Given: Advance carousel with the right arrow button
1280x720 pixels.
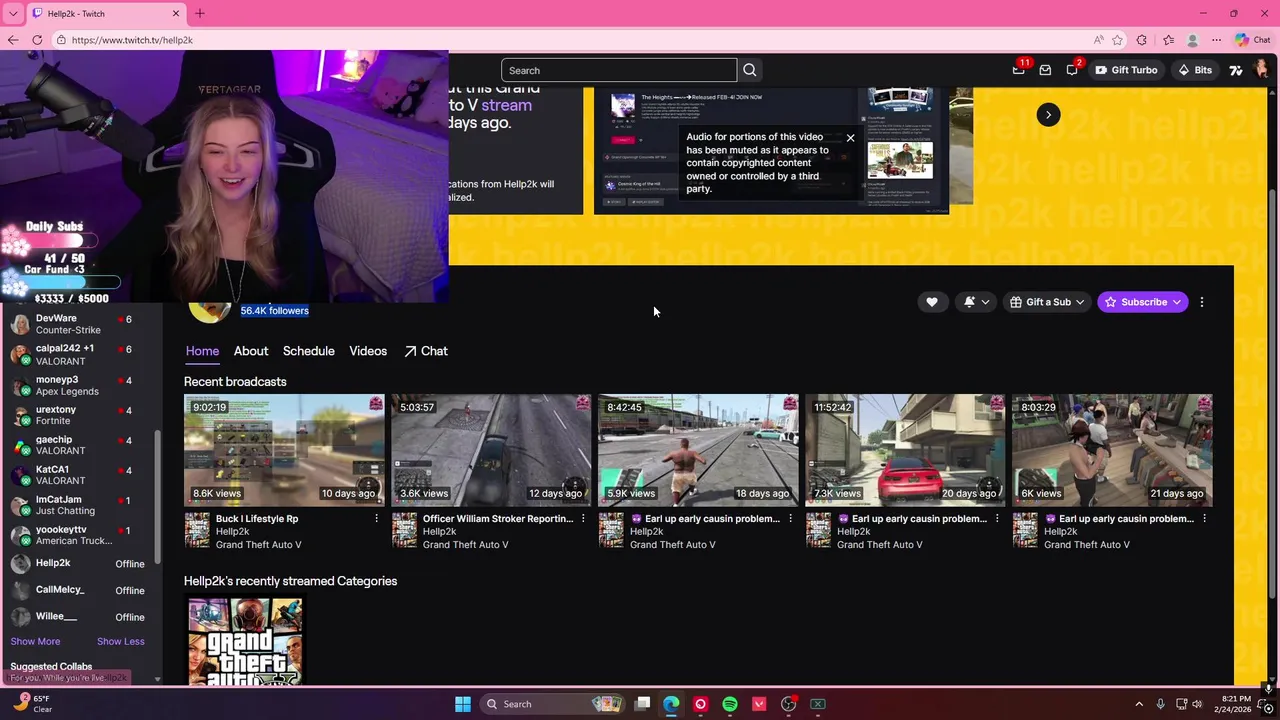Looking at the screenshot, I should 1048,115.
